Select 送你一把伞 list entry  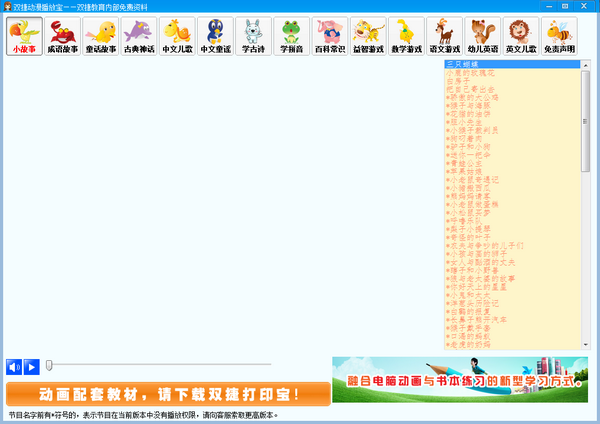512,155
